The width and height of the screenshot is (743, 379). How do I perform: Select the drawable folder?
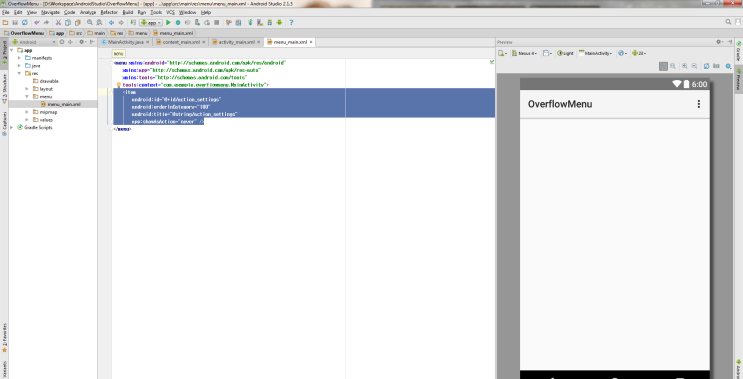click(49, 81)
